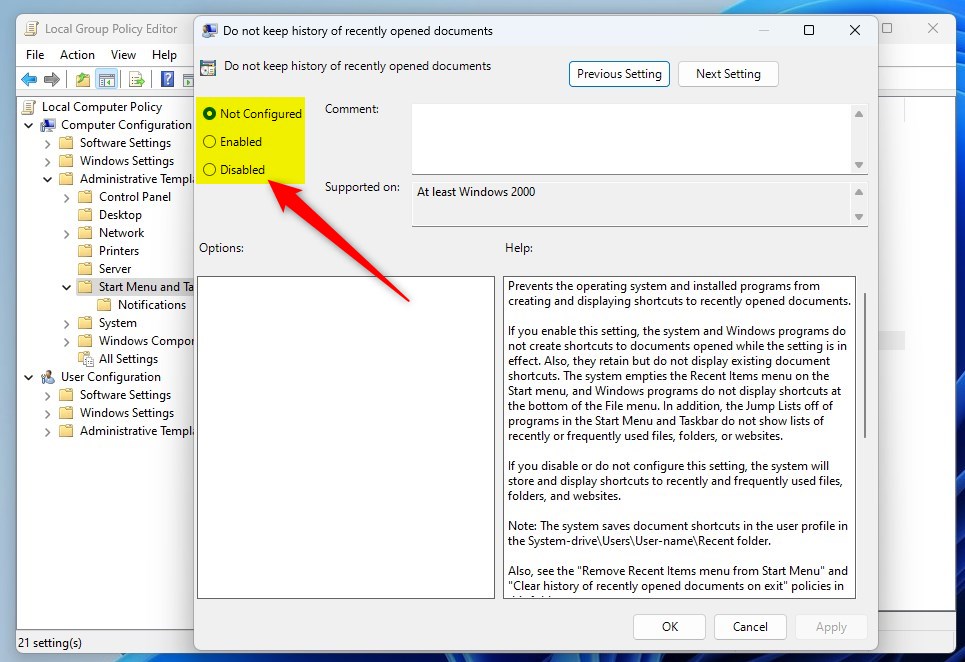Close the policy setting dialog with X
Viewport: 965px width, 662px height.
tap(855, 30)
